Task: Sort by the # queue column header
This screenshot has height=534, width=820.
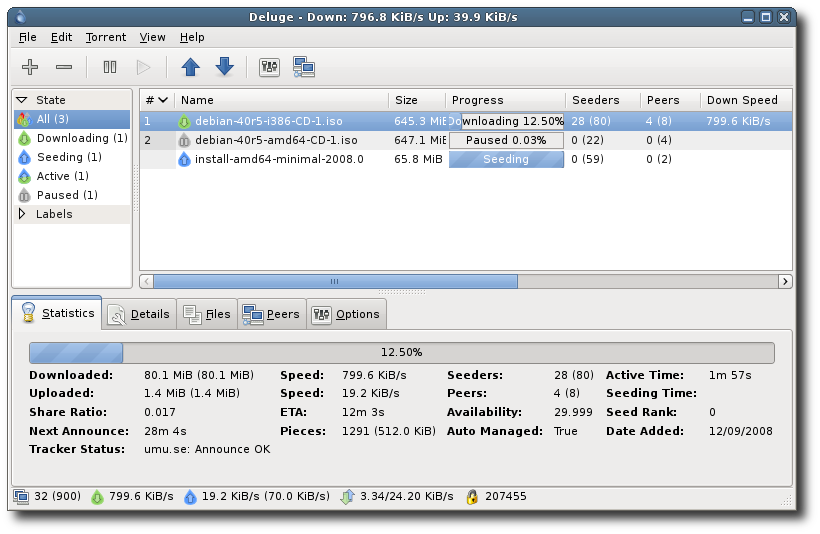Action: [157, 100]
